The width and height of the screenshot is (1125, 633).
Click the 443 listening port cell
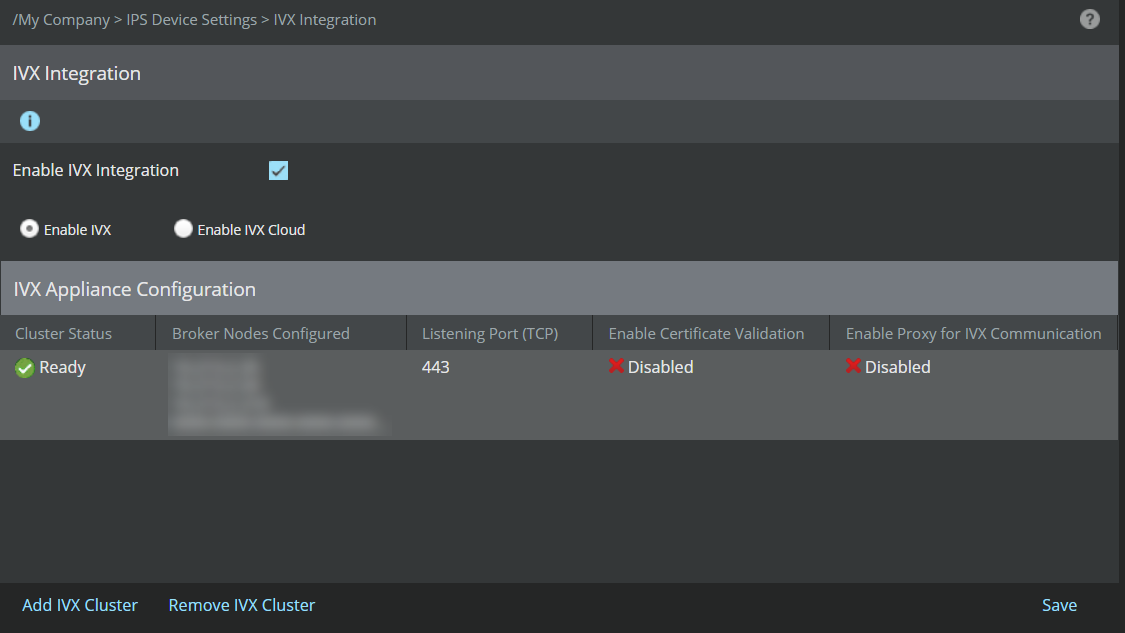(x=436, y=367)
